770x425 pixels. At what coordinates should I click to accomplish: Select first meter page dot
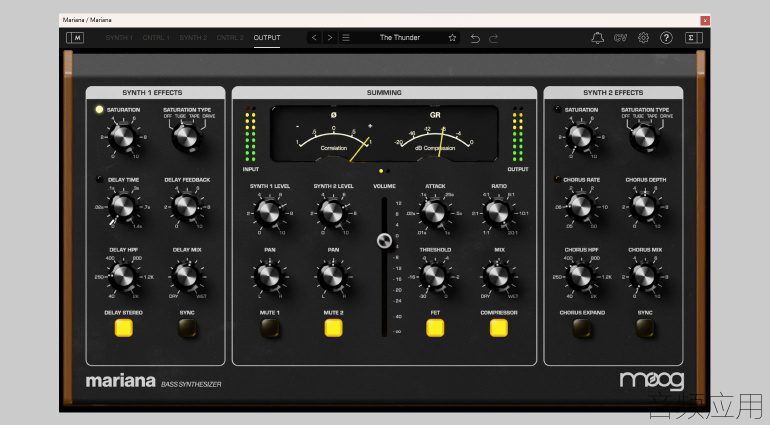(381, 171)
